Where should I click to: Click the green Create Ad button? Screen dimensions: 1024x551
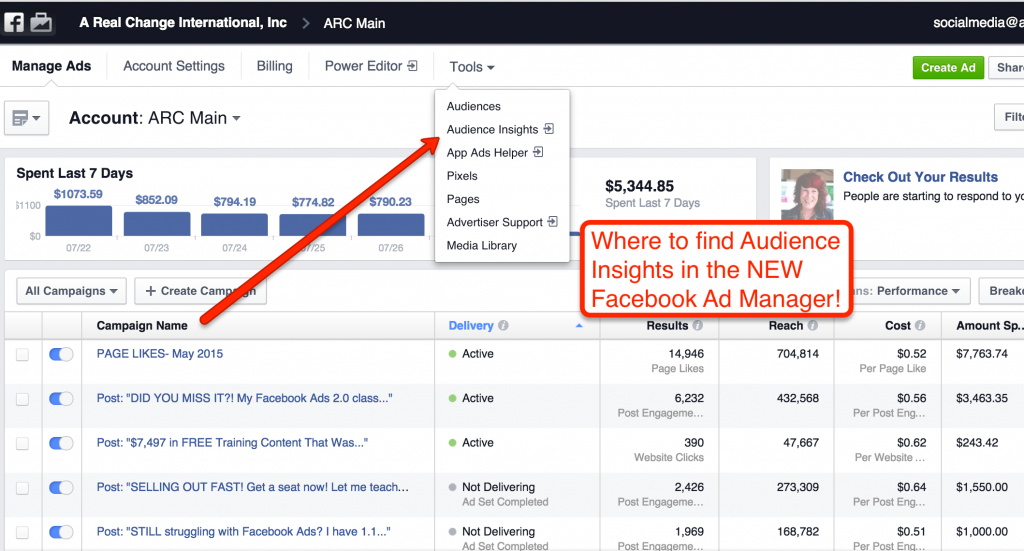947,67
